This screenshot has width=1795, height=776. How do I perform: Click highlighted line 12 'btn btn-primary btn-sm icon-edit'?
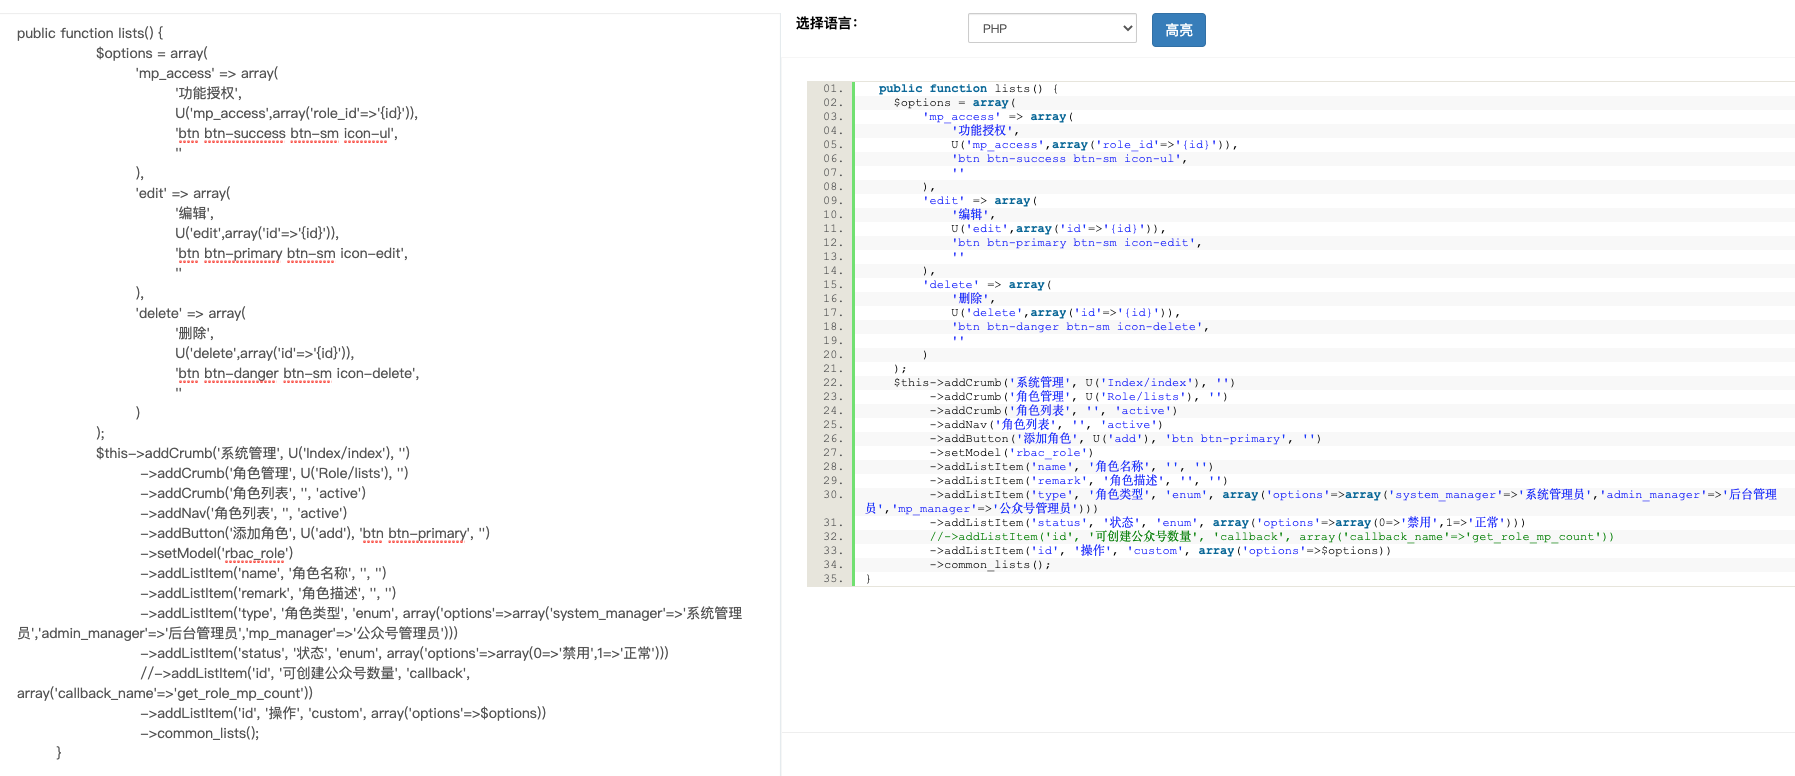tap(1076, 242)
